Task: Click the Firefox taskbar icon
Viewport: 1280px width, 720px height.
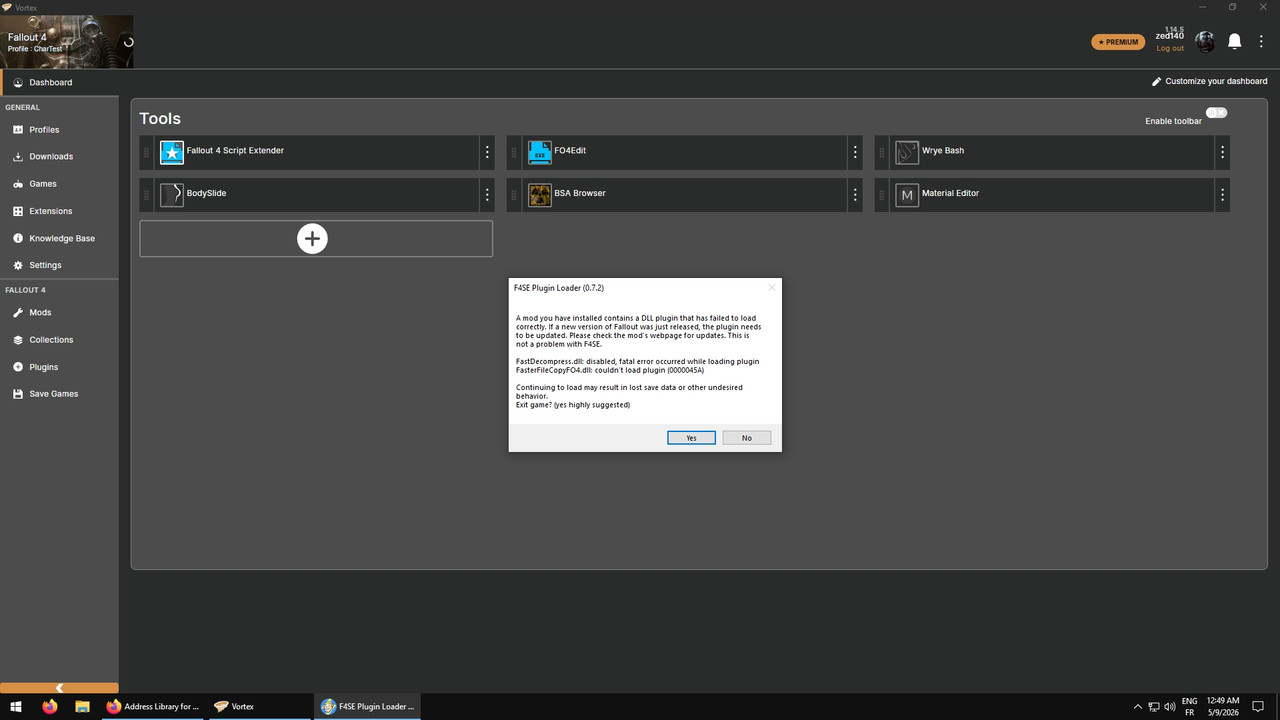Action: (50, 707)
